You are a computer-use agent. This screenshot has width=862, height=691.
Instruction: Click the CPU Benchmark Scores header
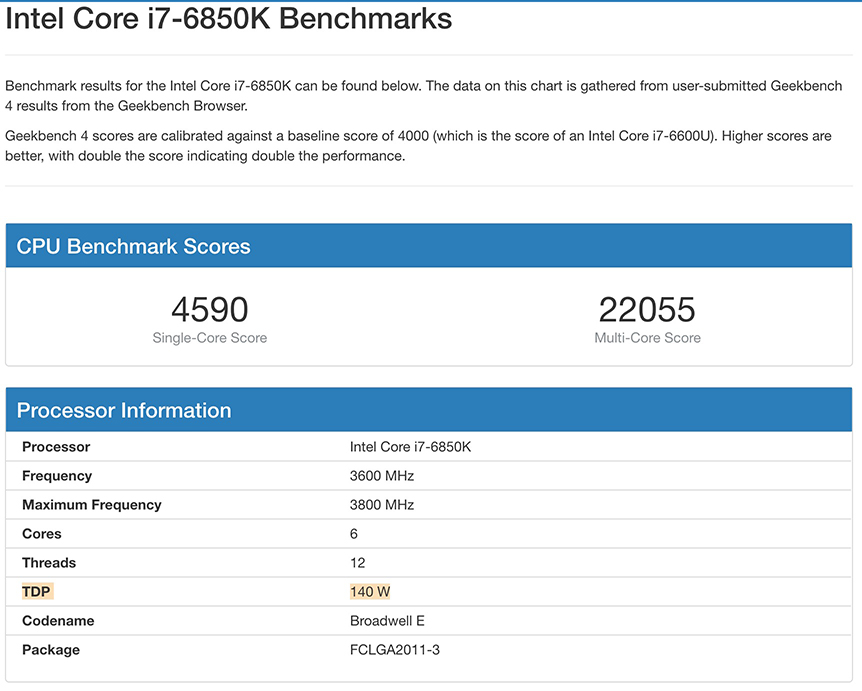(x=133, y=245)
